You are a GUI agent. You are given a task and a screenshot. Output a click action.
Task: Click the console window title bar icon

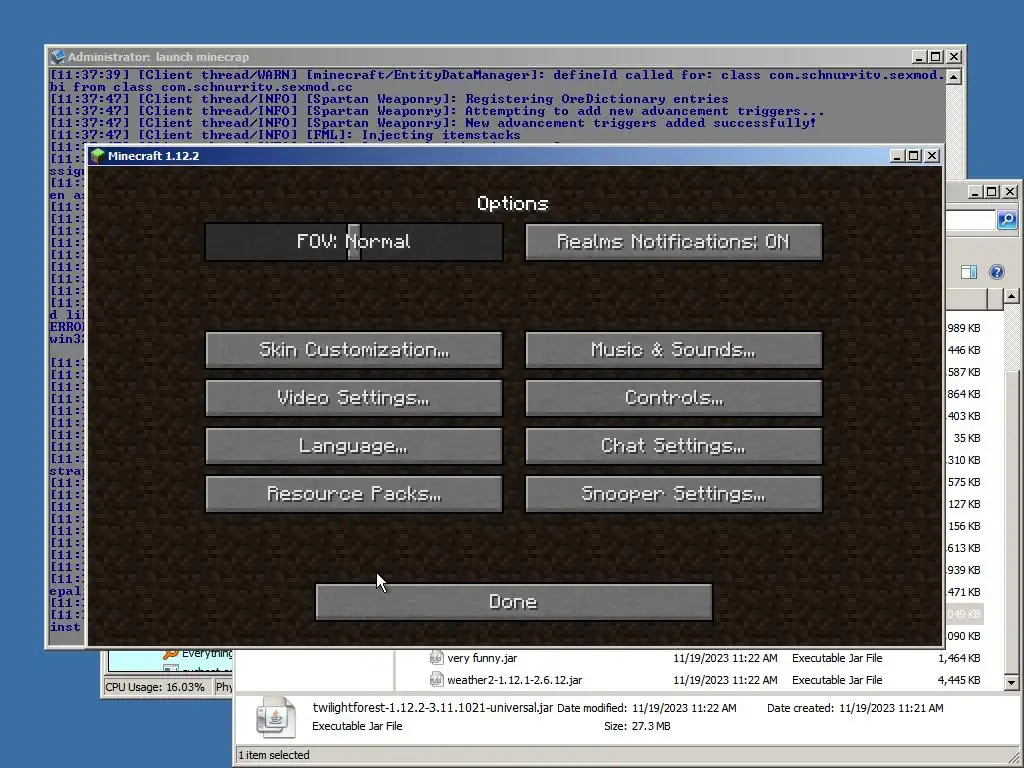point(58,57)
